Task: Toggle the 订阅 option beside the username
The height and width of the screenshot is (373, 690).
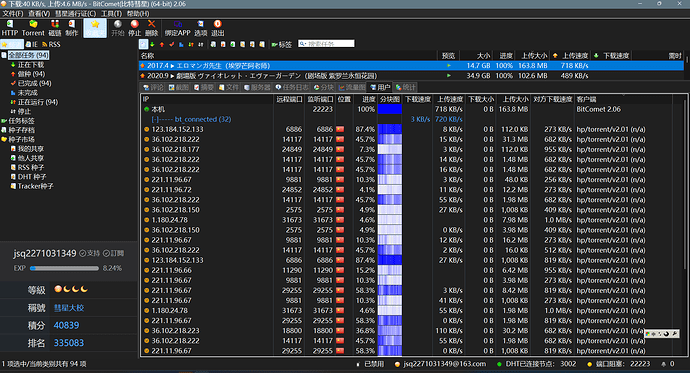Action: pos(114,253)
